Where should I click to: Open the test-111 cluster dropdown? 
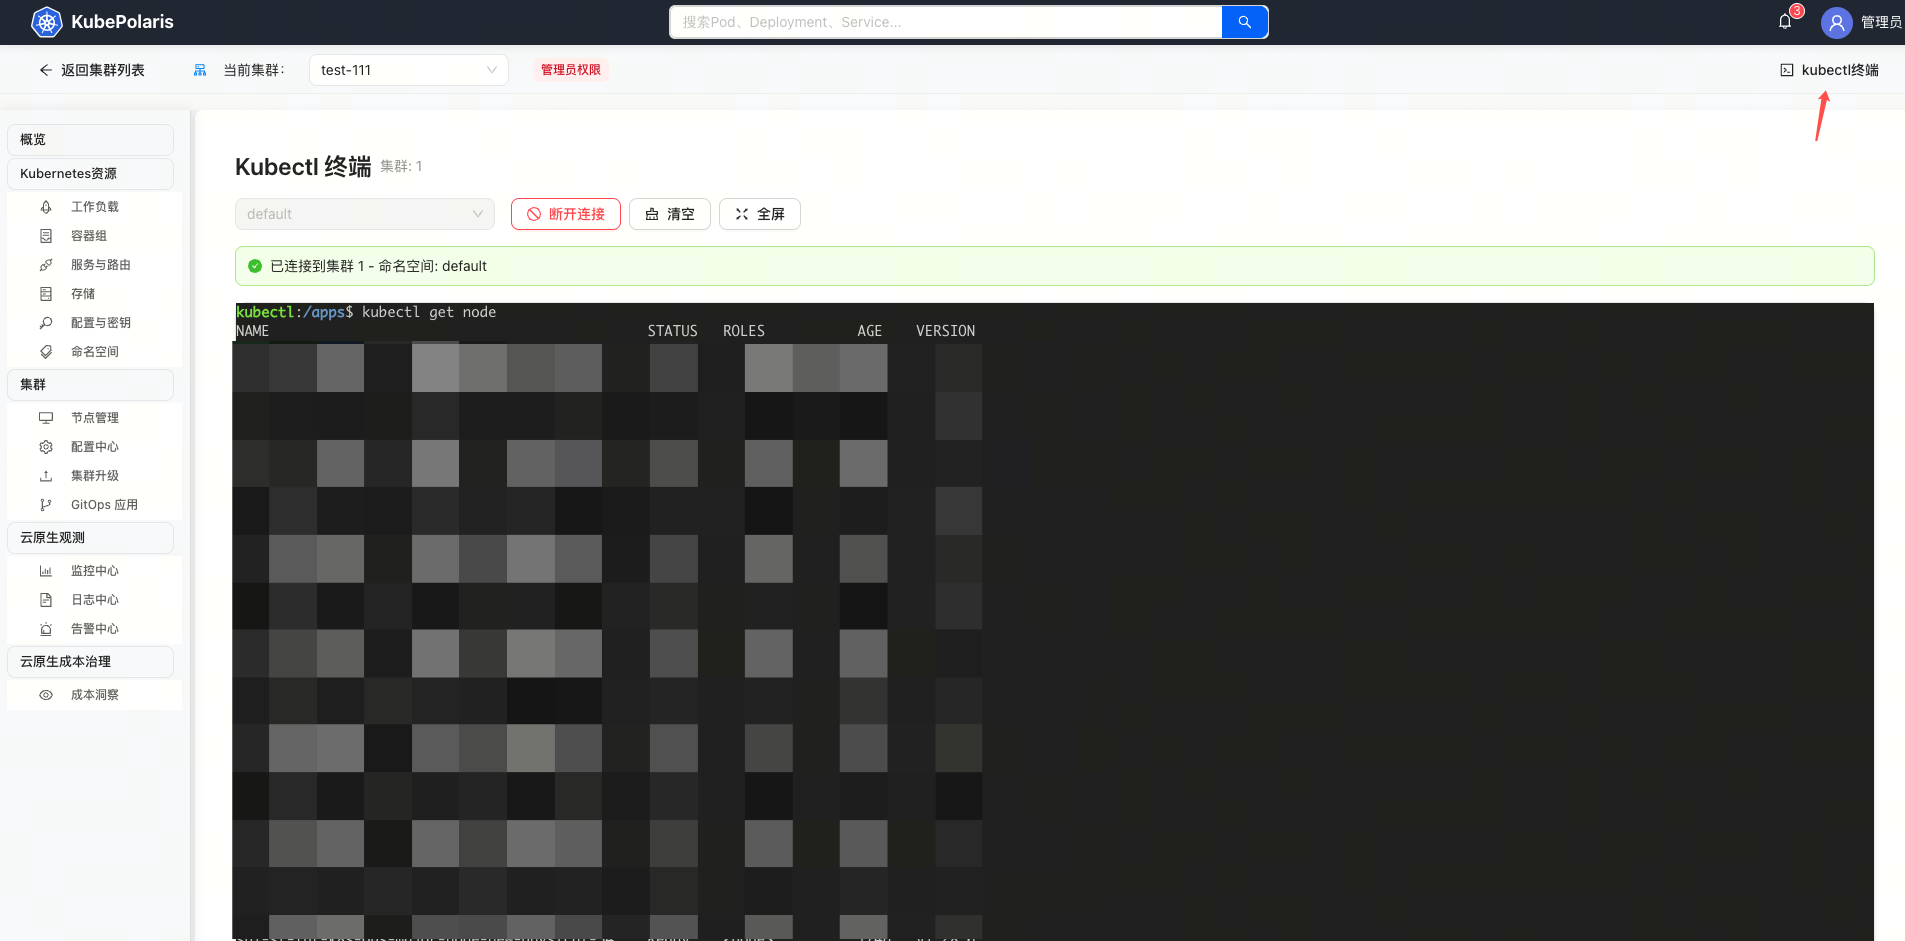[408, 70]
